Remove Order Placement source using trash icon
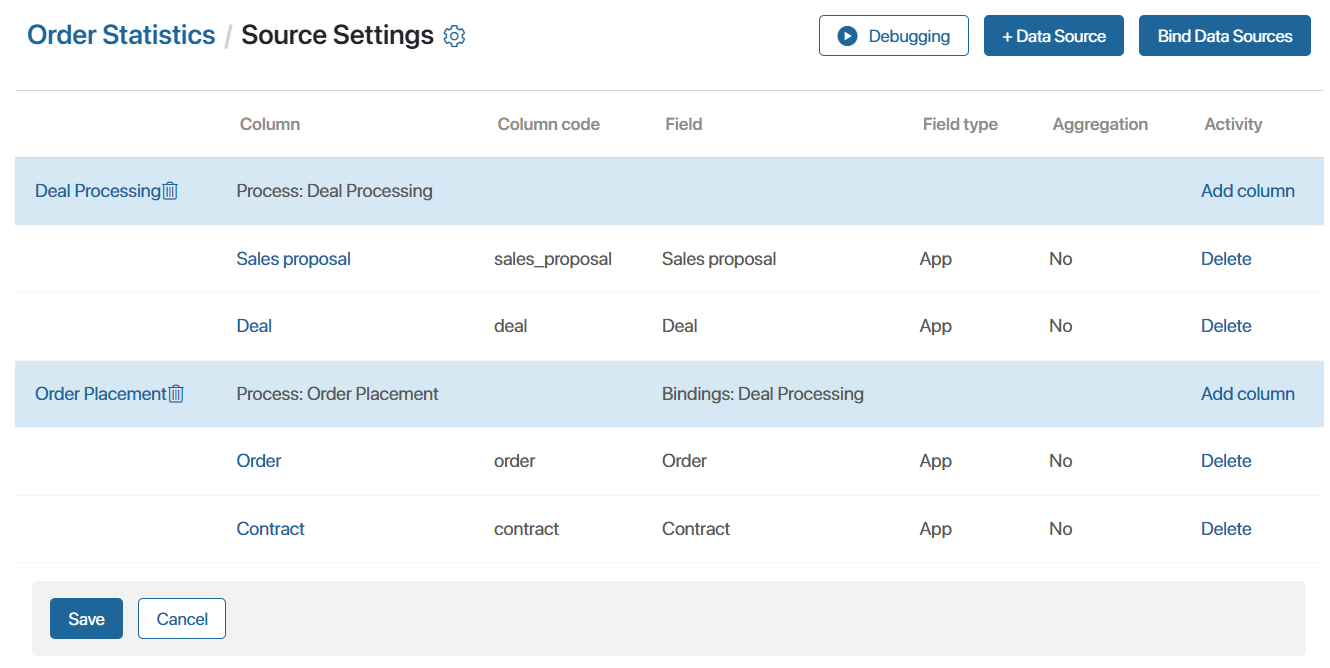The image size is (1330, 668). tap(176, 394)
